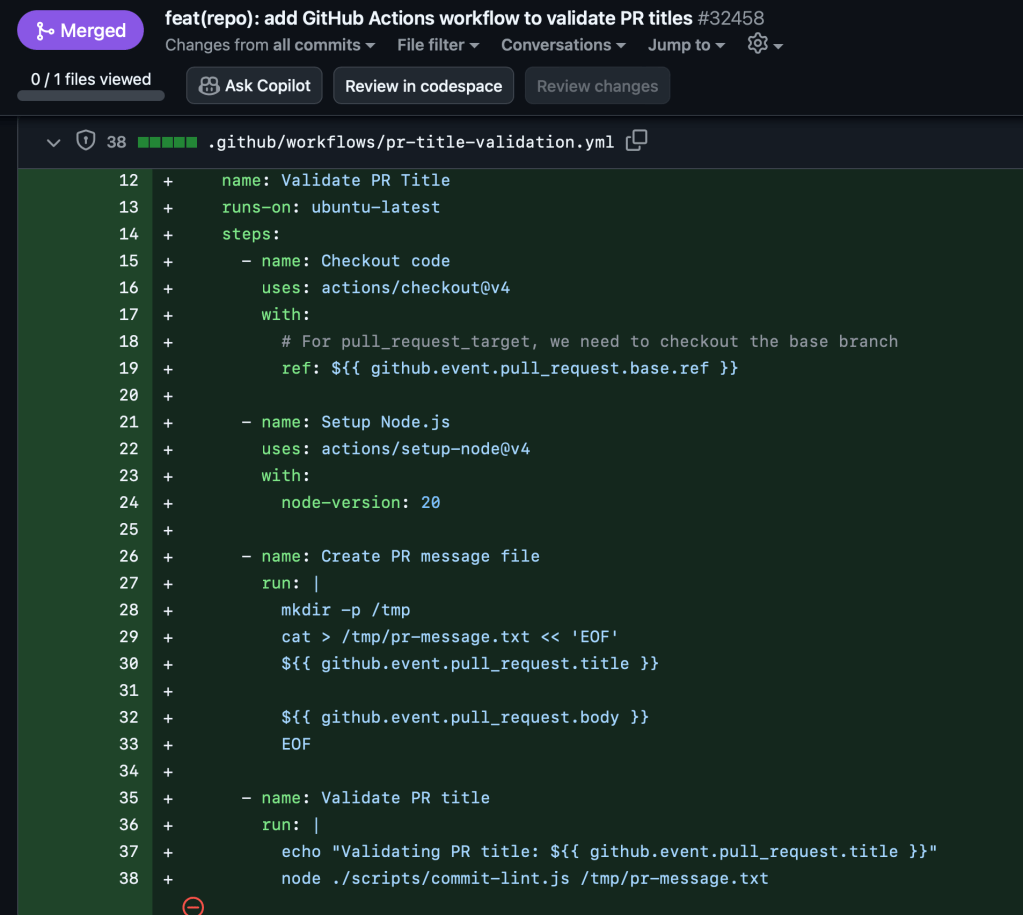Collapse the pr-title-validation.yml file diff
The width and height of the screenshot is (1023, 915).
click(53, 142)
